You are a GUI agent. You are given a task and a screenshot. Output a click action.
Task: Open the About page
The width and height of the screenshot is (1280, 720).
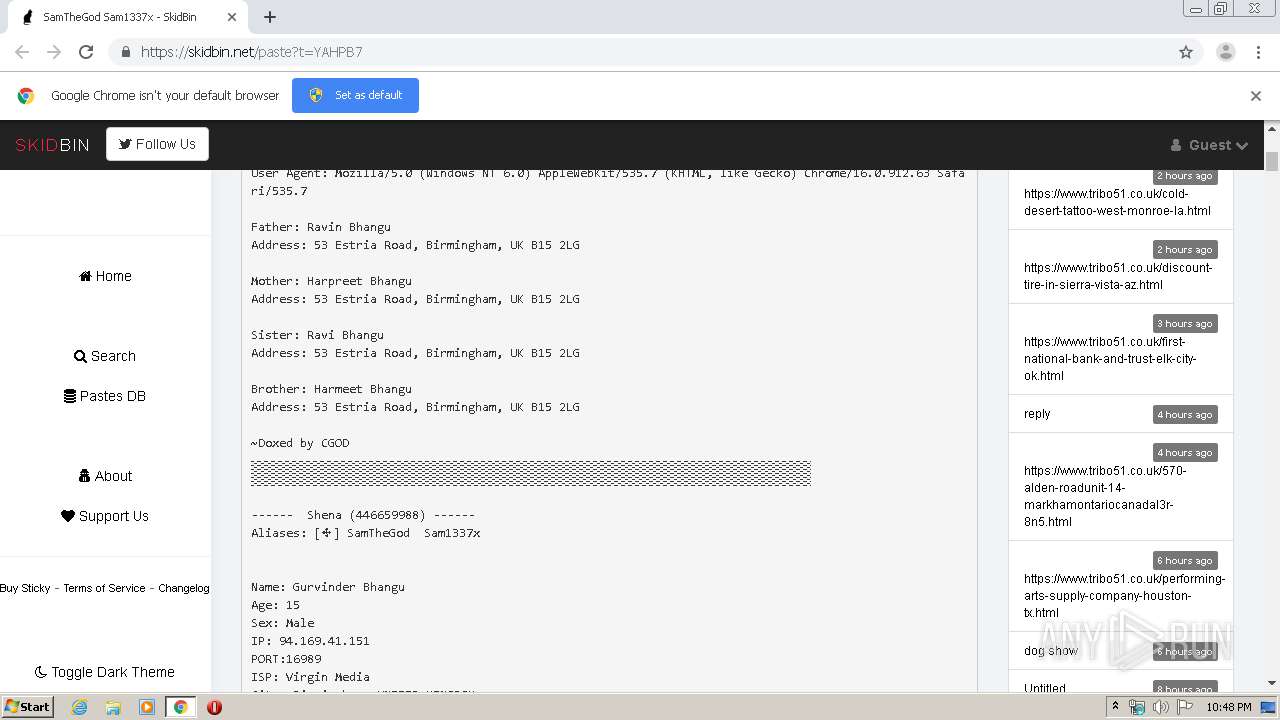[x=105, y=476]
